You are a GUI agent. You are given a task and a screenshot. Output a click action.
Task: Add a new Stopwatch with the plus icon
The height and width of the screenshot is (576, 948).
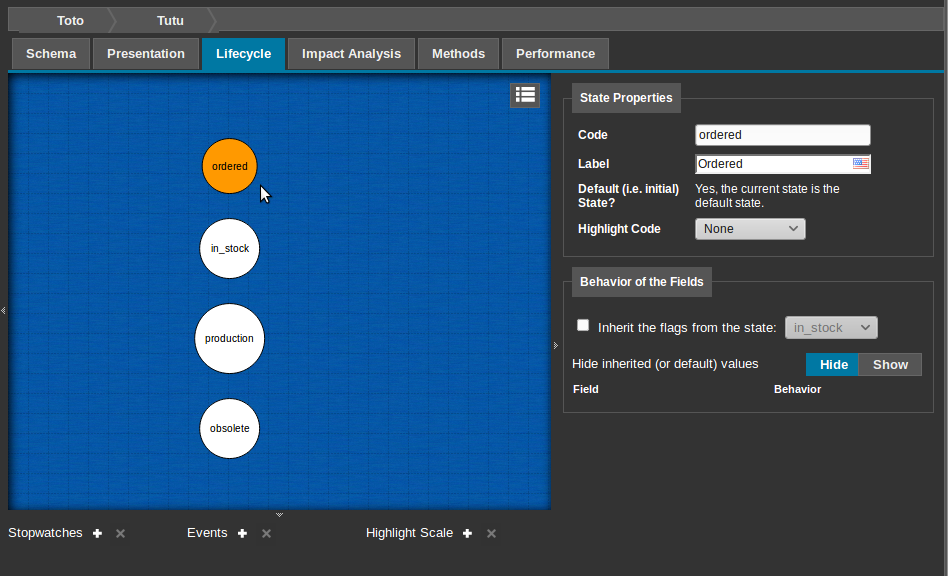tap(97, 534)
